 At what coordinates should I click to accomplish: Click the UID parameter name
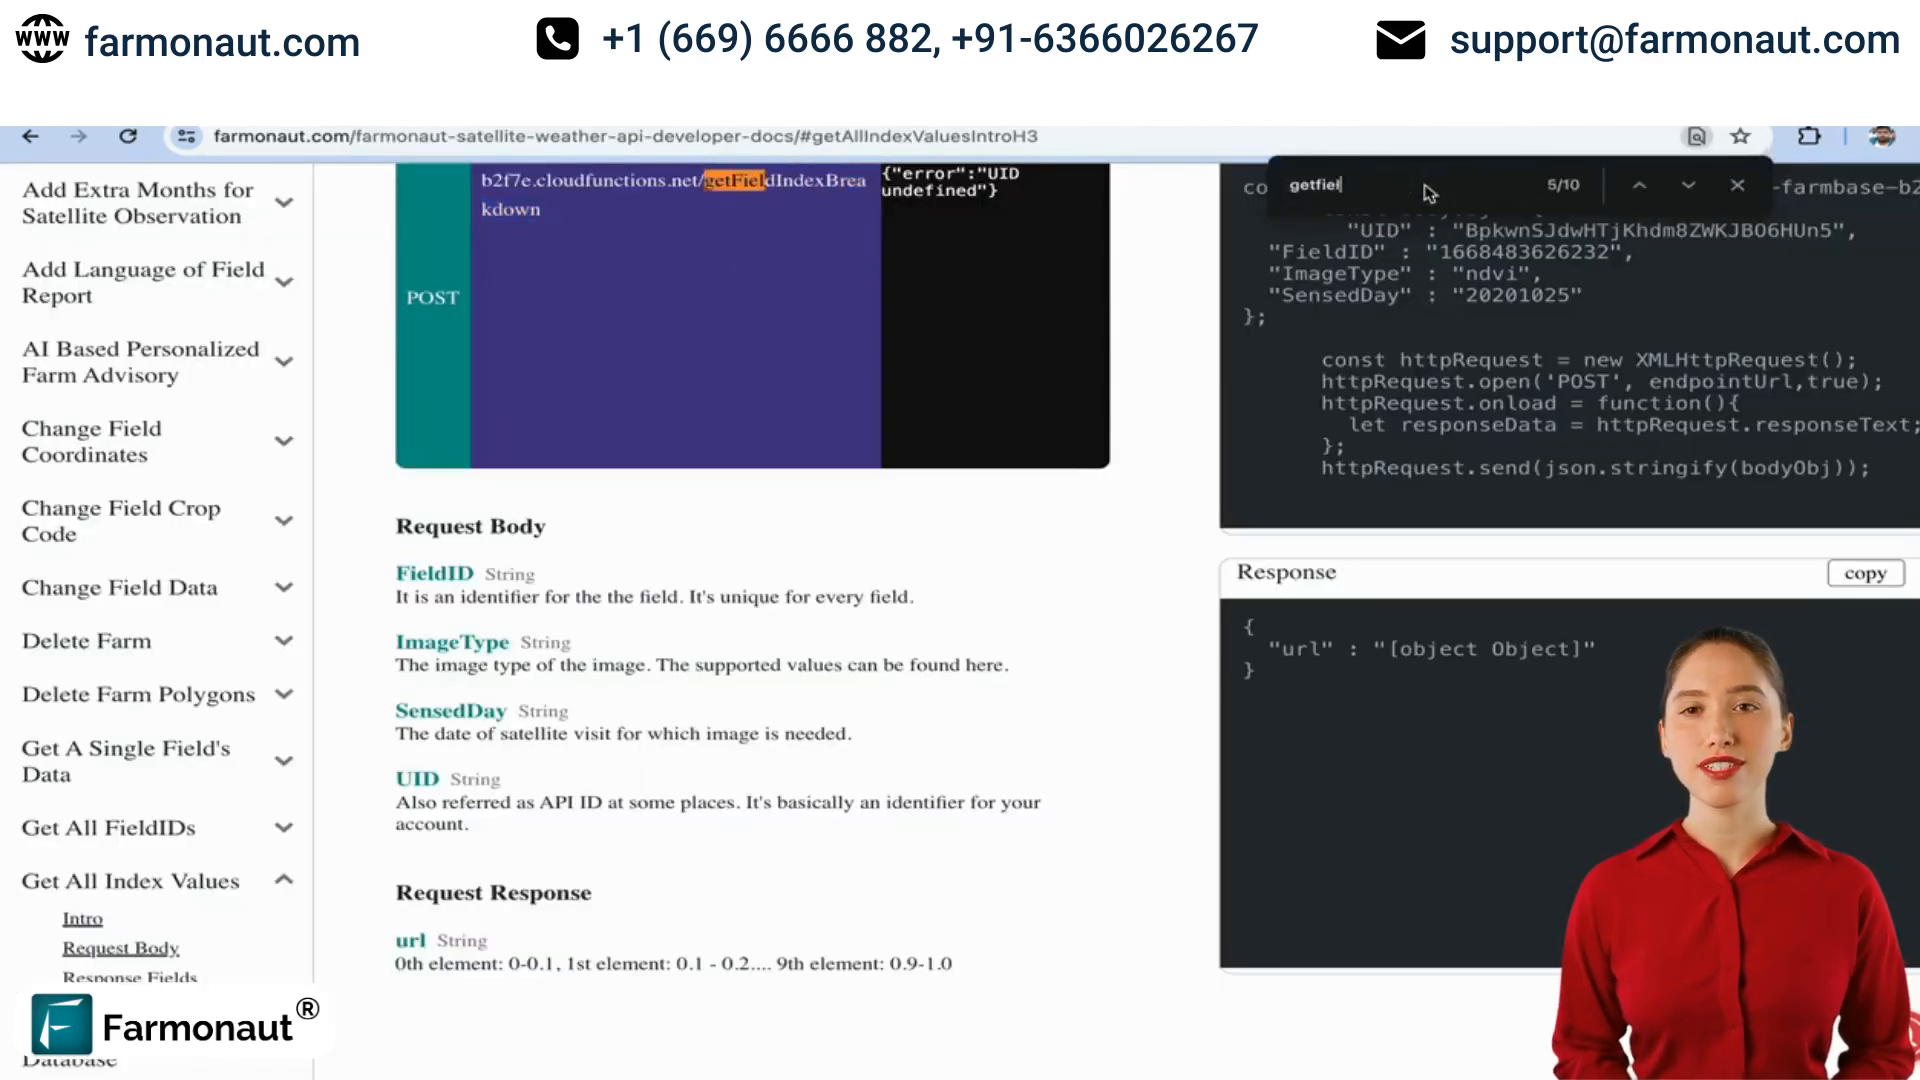[x=417, y=779]
